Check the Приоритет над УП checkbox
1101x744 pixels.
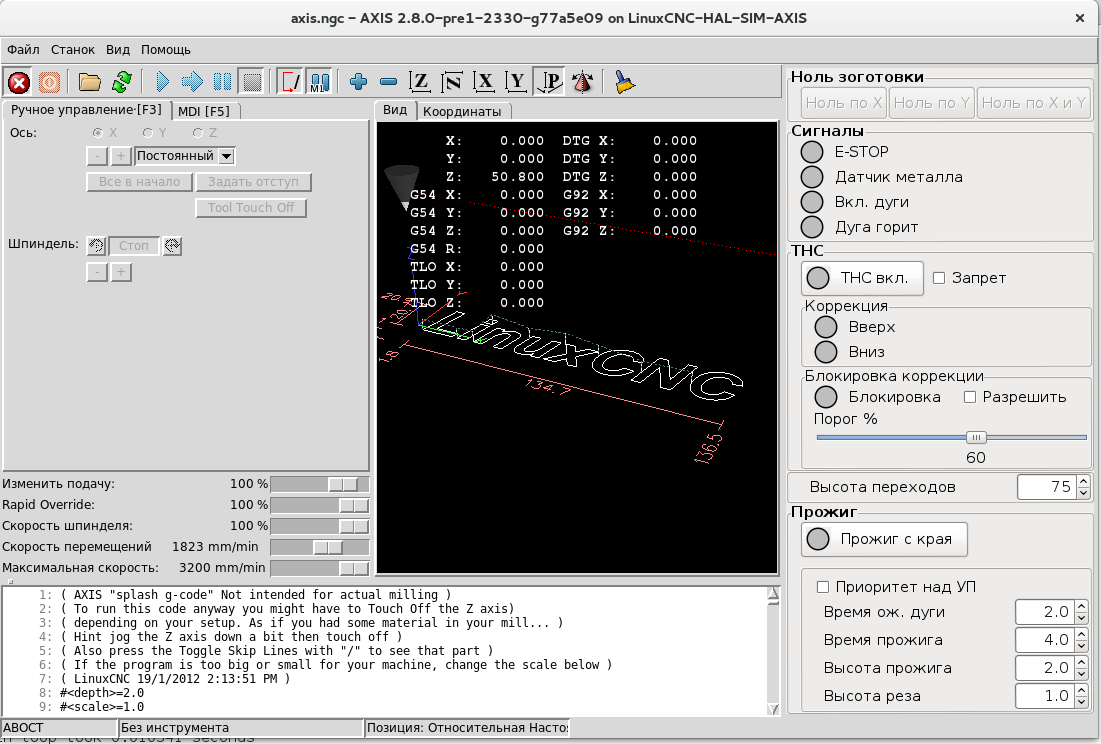[x=824, y=587]
